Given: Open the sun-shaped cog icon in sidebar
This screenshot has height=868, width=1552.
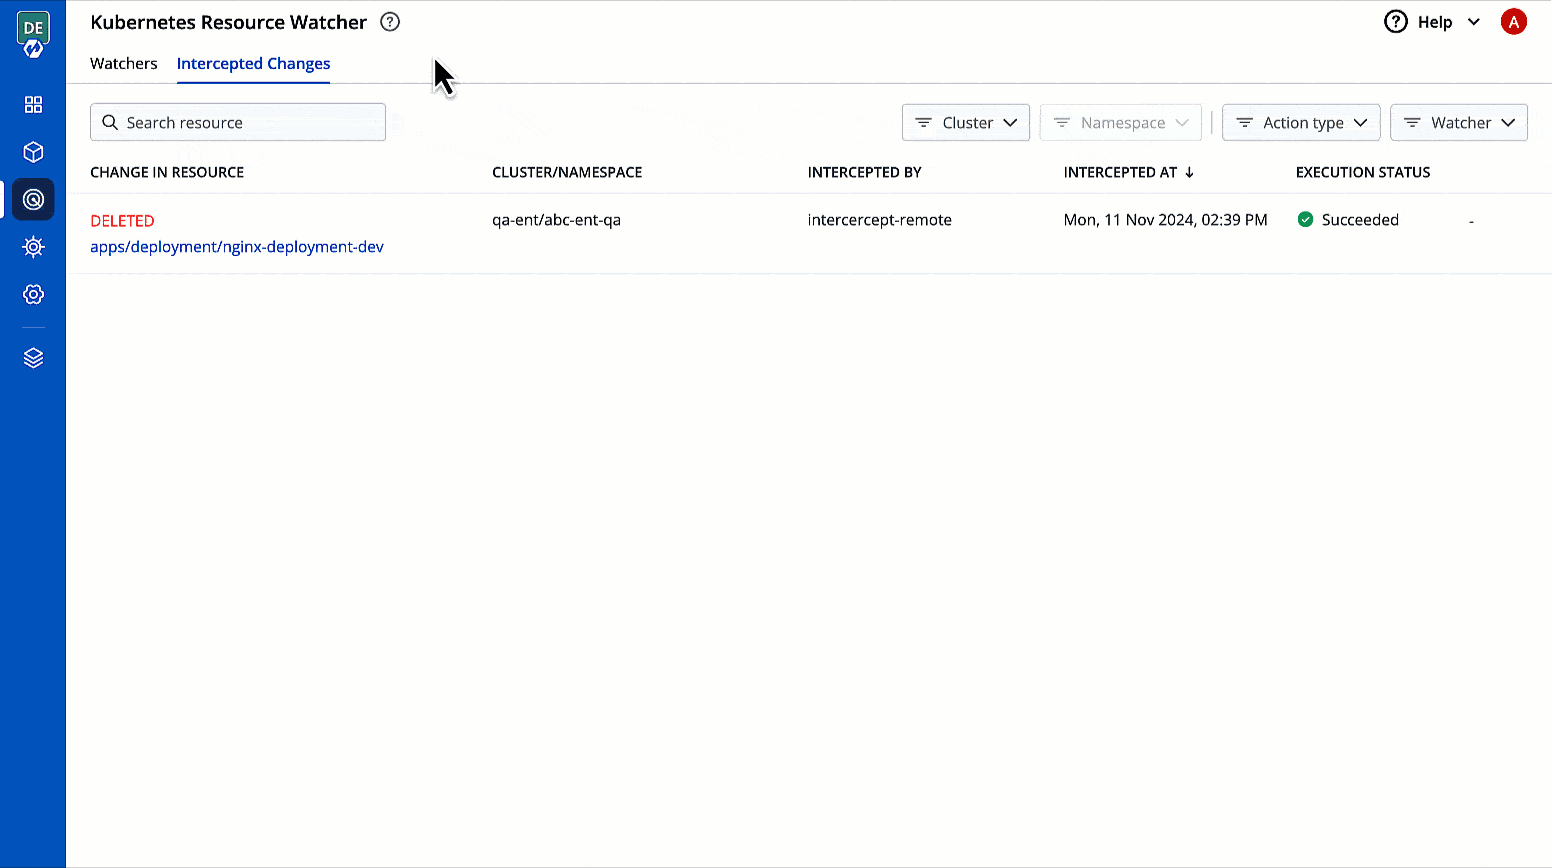Looking at the screenshot, I should click(33, 247).
